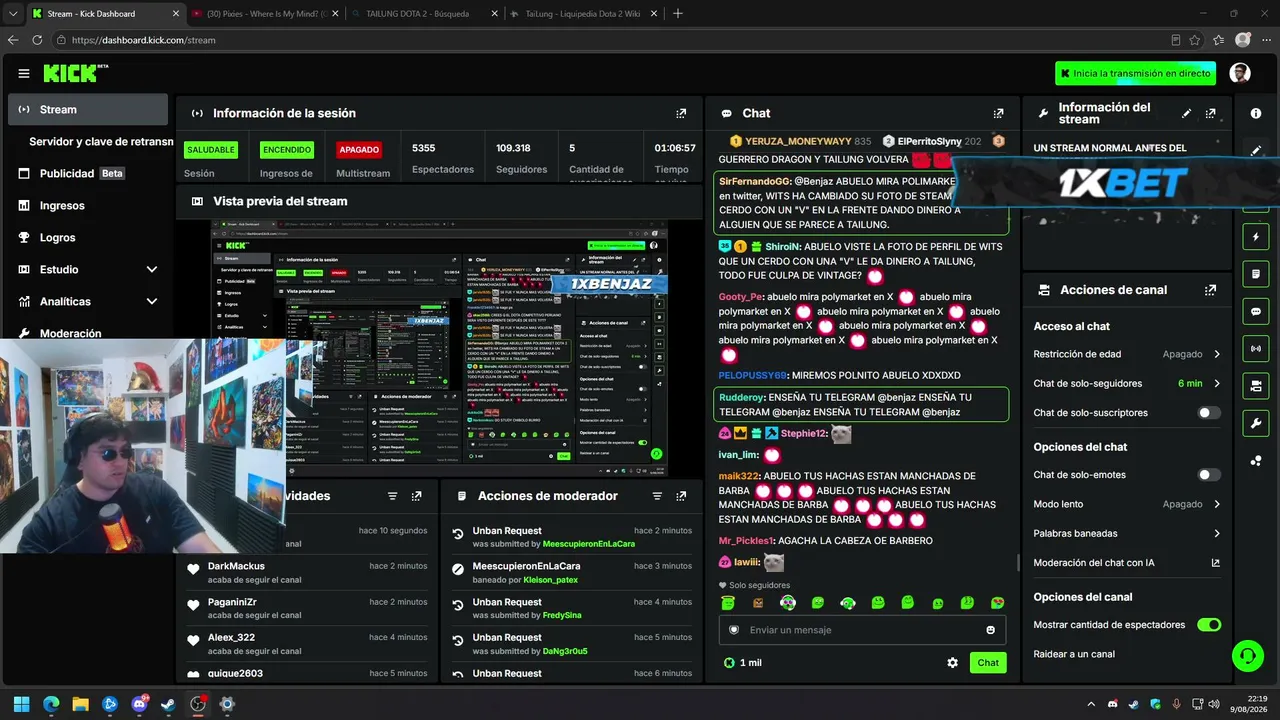Click the info icon in right sidebar
Screen dimensions: 1280x720
click(x=1256, y=114)
